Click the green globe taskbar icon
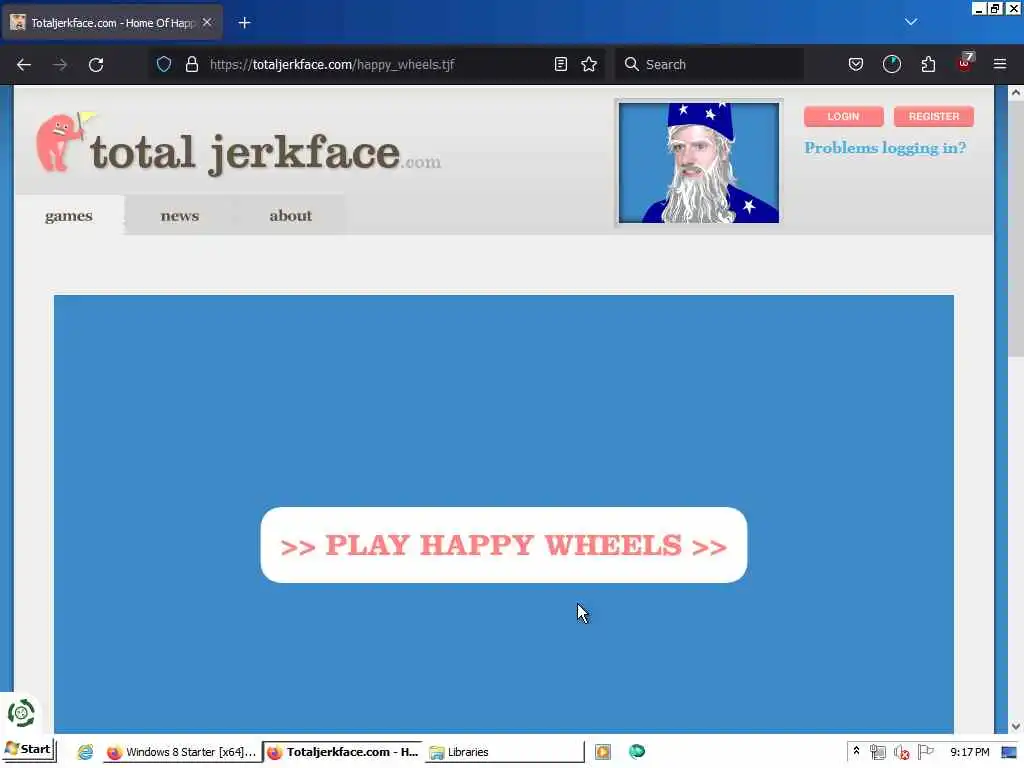The width and height of the screenshot is (1024, 768). pyautogui.click(x=637, y=752)
